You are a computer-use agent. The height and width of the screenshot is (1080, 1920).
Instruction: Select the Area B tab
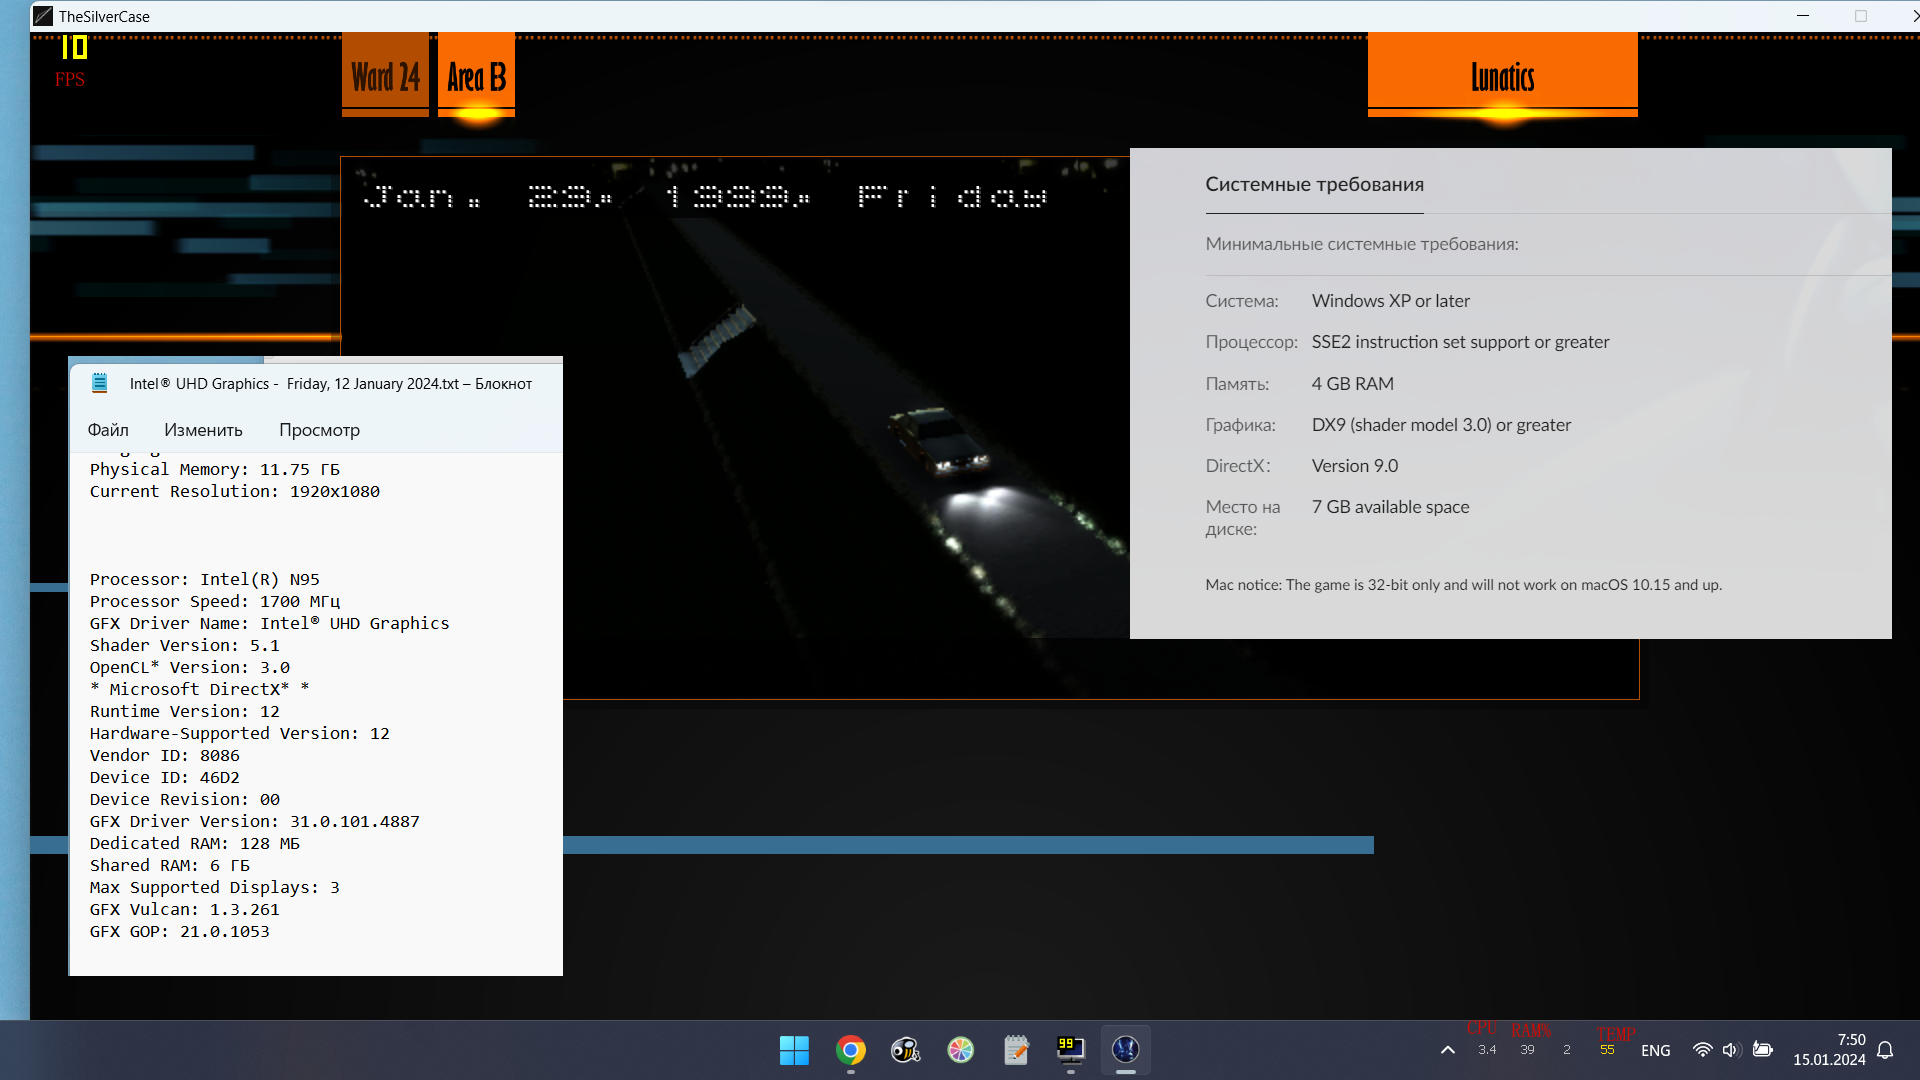(476, 76)
